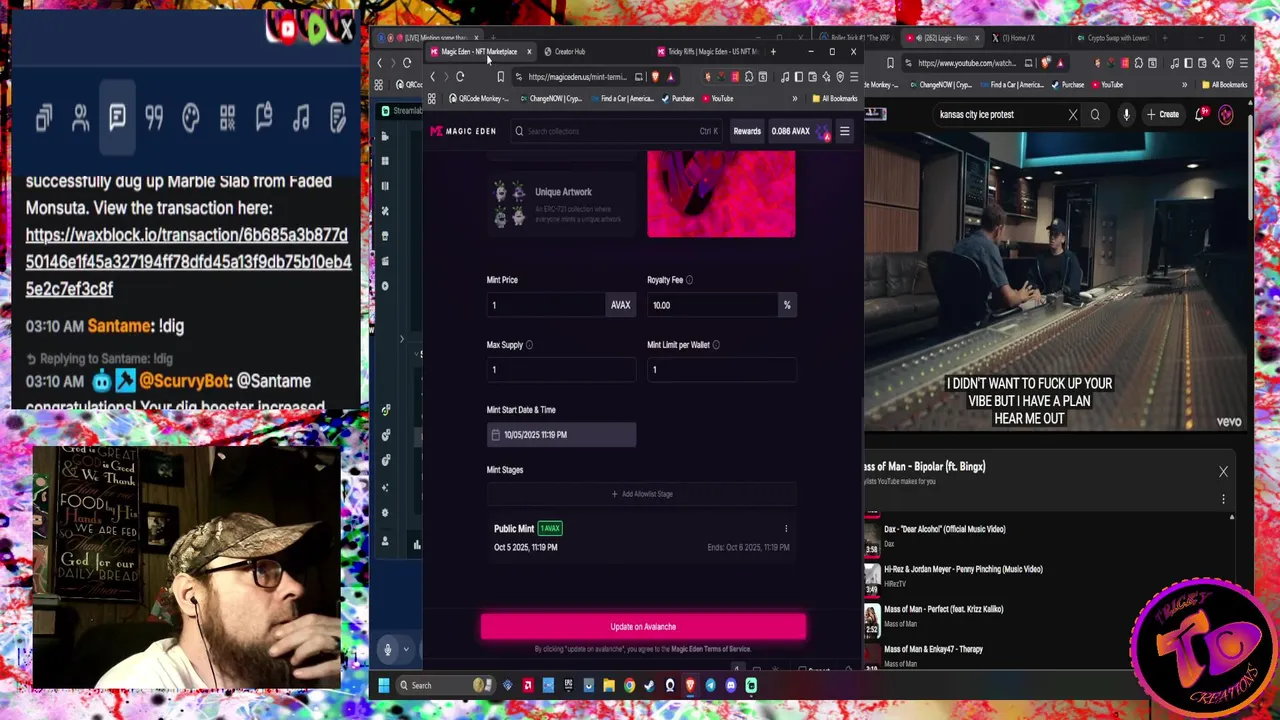This screenshot has height=720, width=1280.
Task: Show Max Supply info tooltip icon
Action: click(x=529, y=345)
